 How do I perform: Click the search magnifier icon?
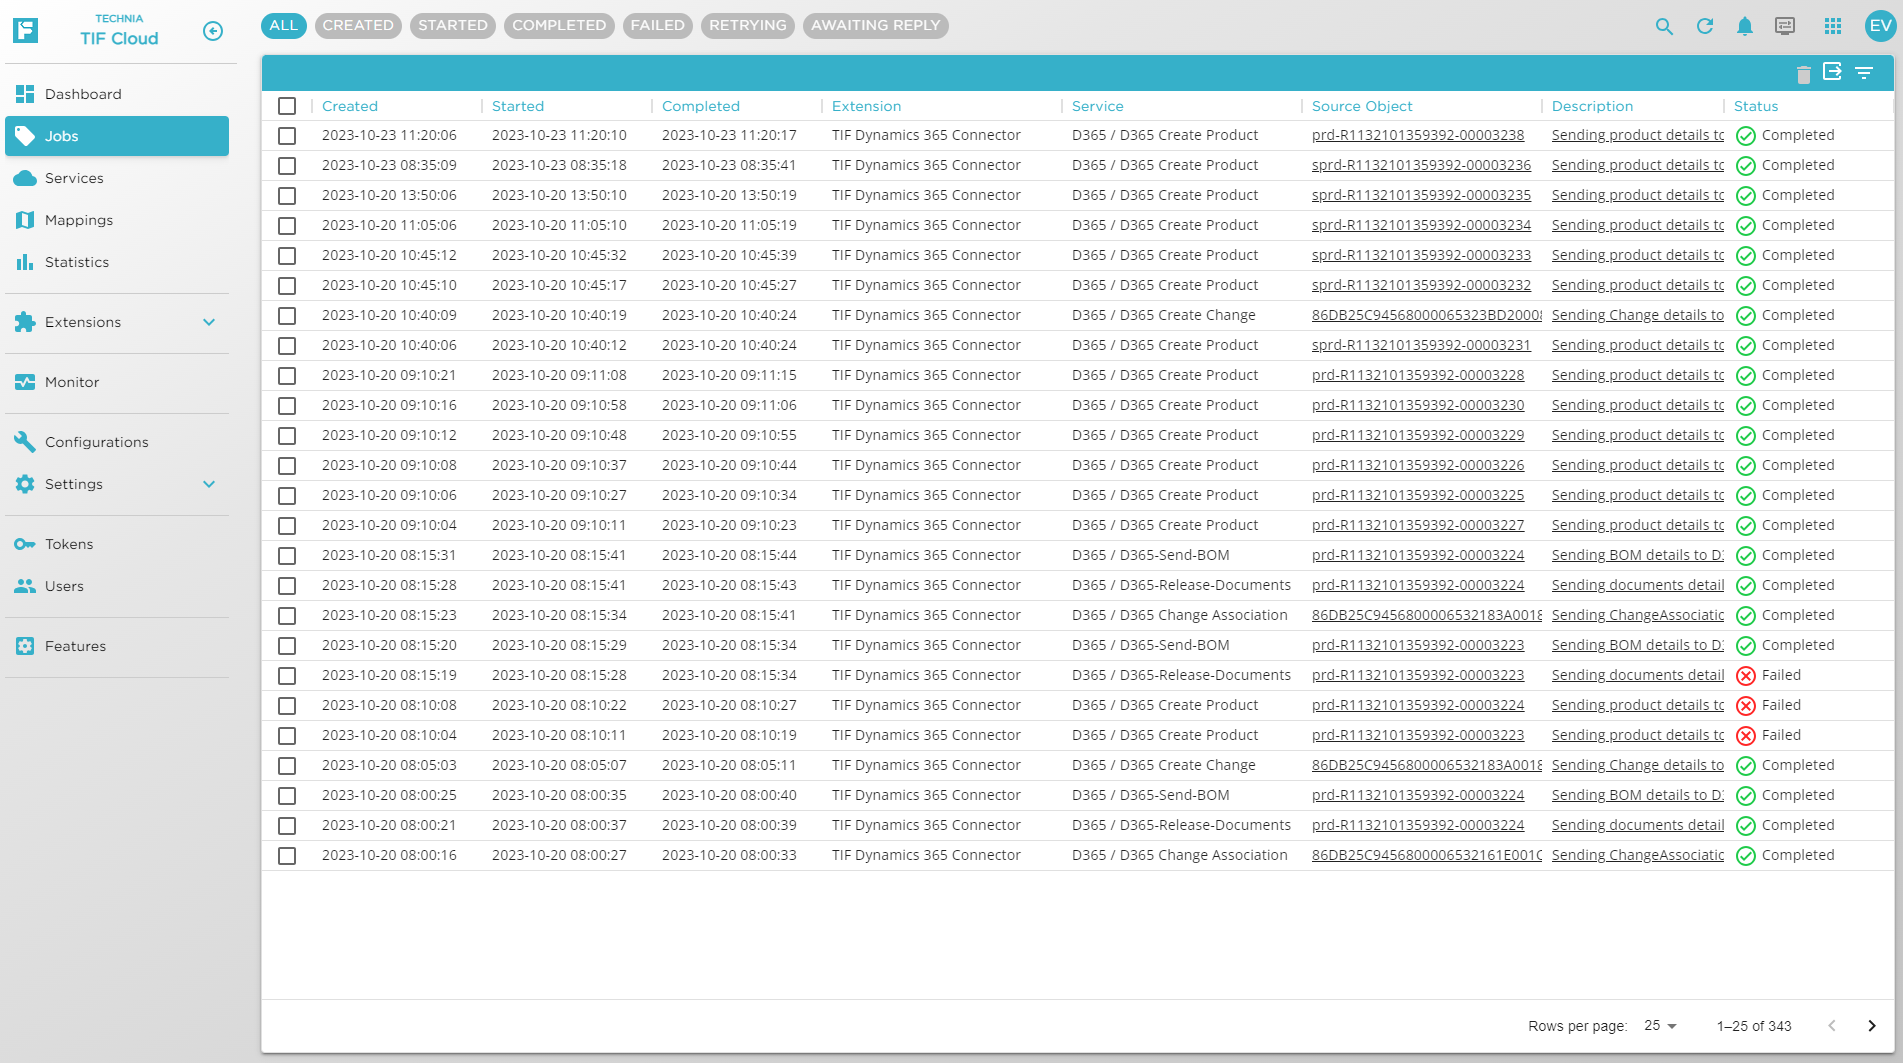pyautogui.click(x=1664, y=27)
